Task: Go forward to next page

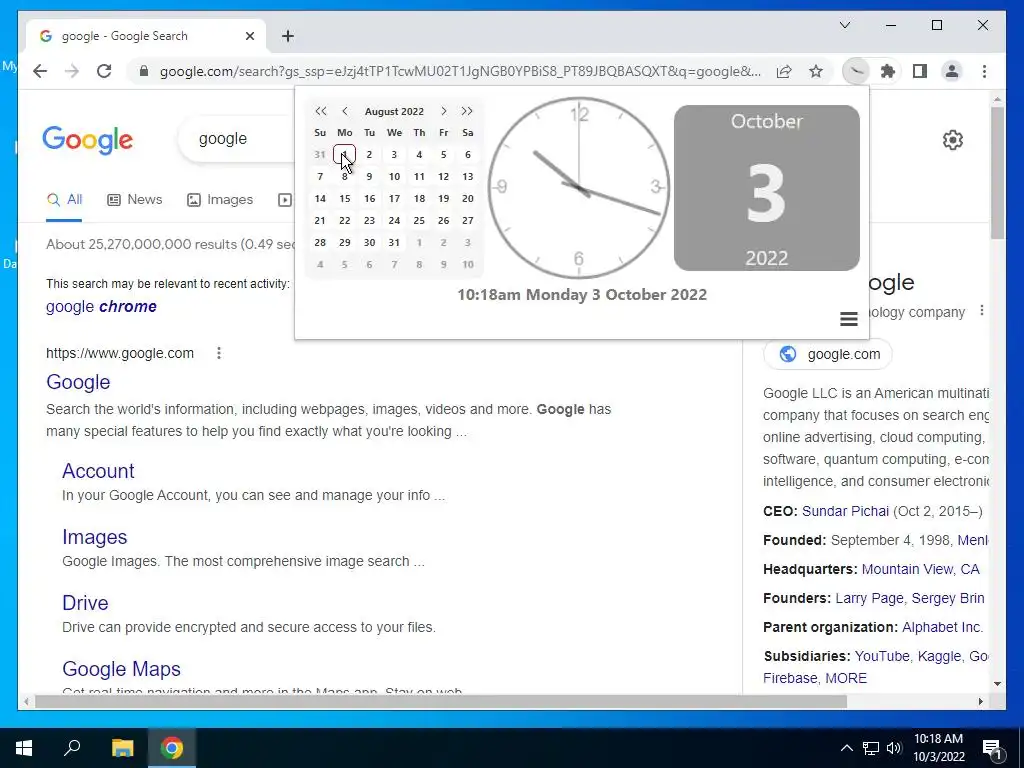Action: click(x=72, y=71)
